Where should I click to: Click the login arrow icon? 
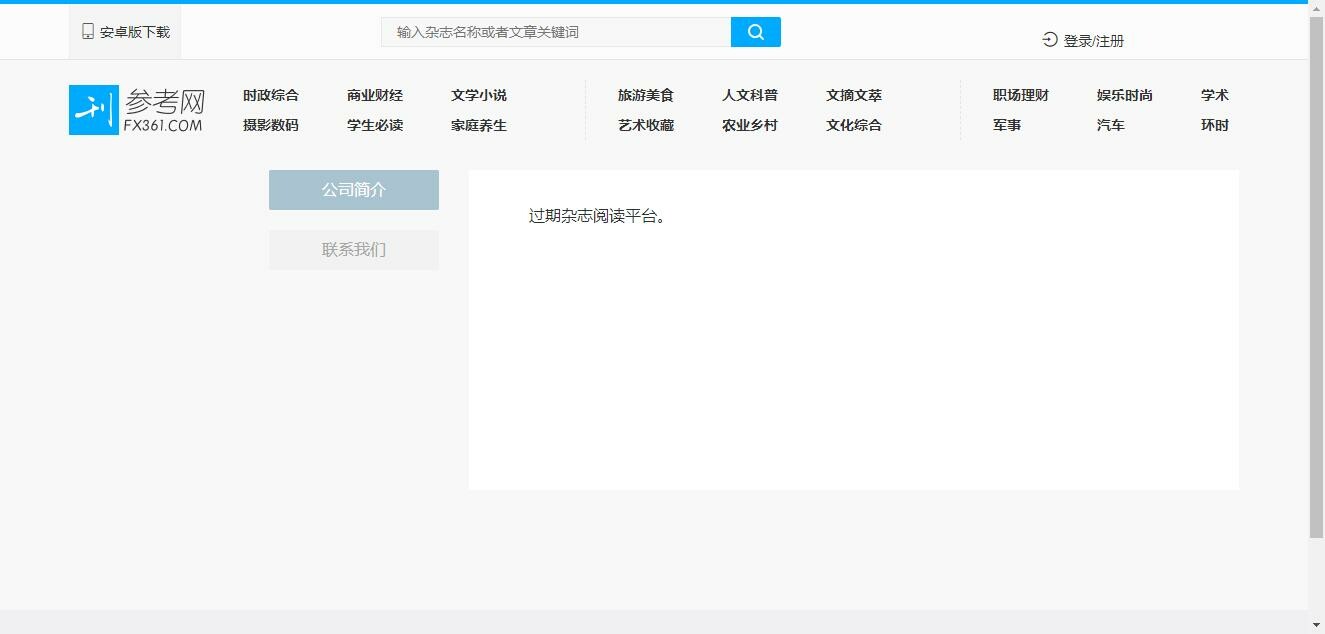click(1049, 40)
